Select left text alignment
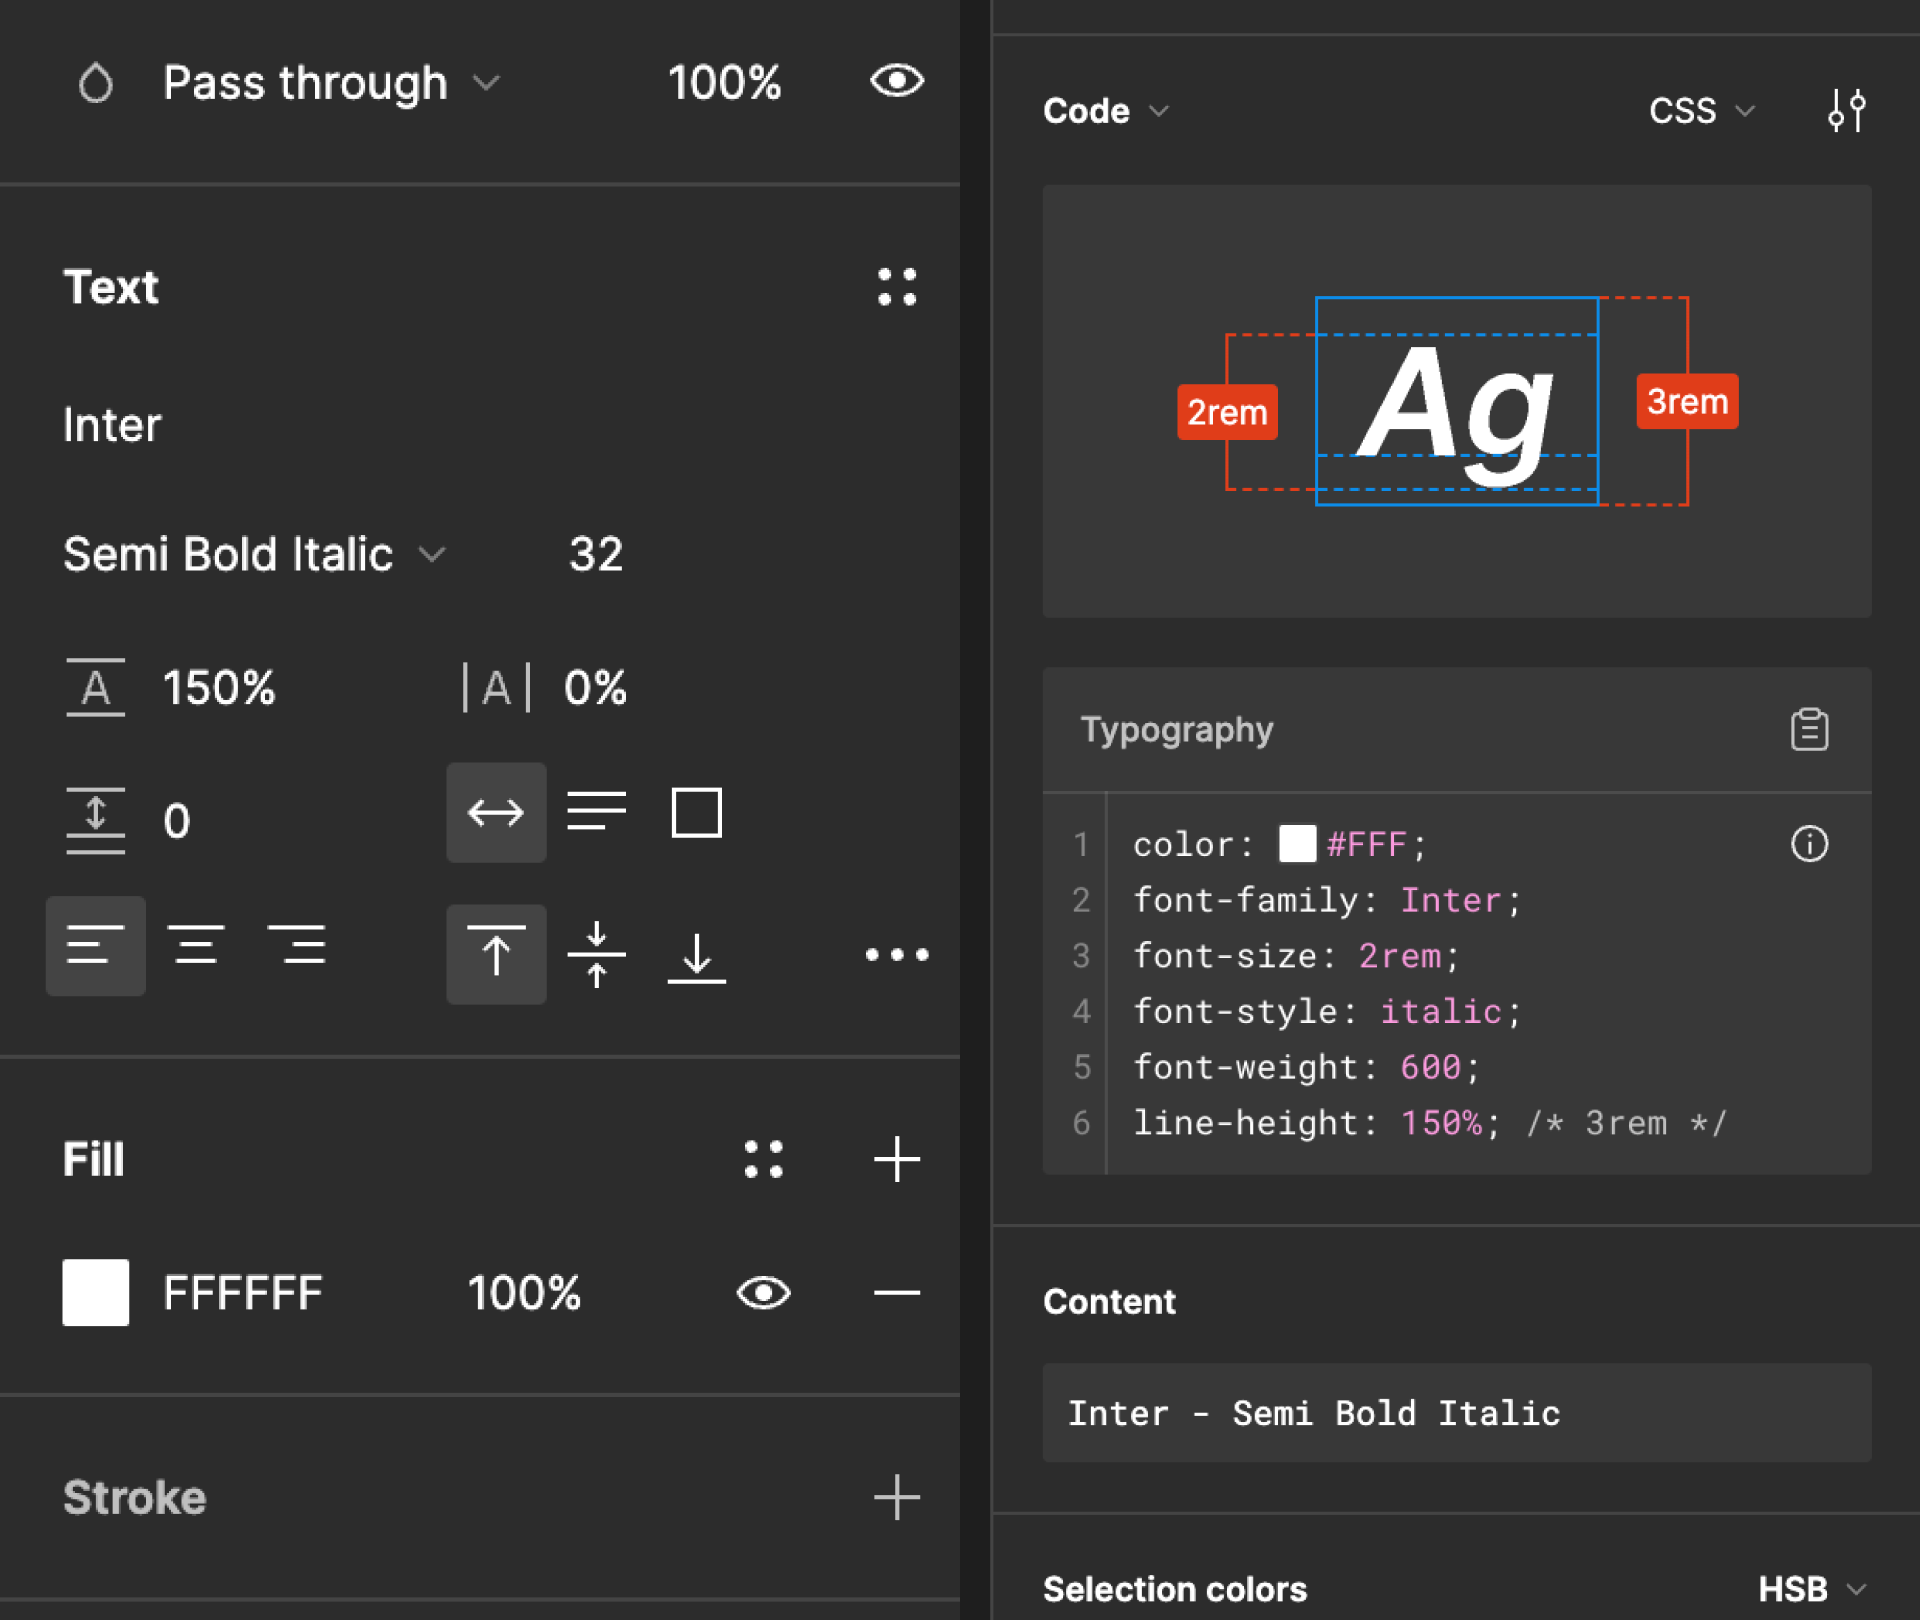1920x1620 pixels. point(96,945)
